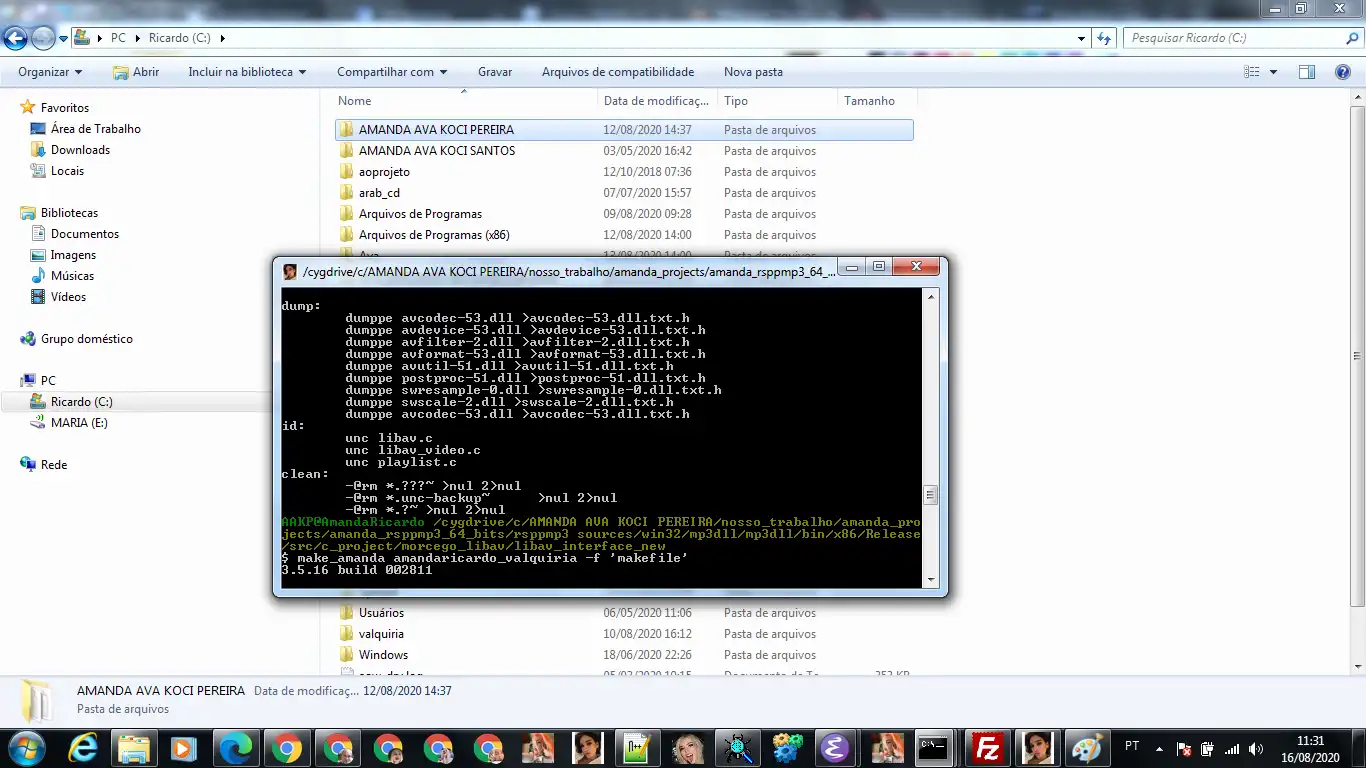Select the Ricardo (C:) drive in tree
This screenshot has width=1366, height=768.
click(x=82, y=402)
